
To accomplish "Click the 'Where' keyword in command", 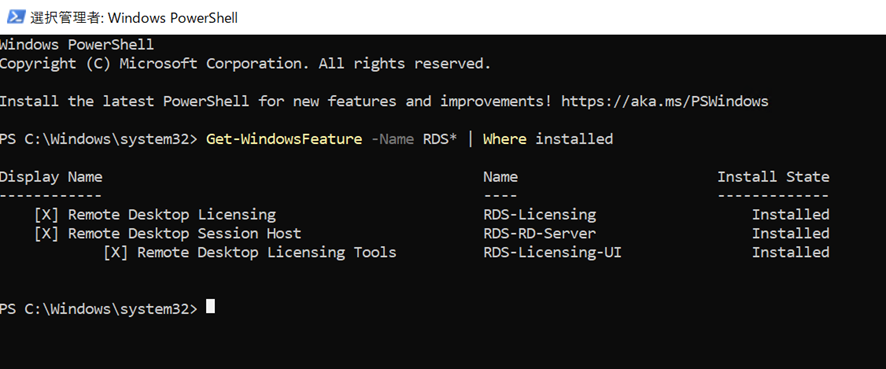I will (x=505, y=139).
